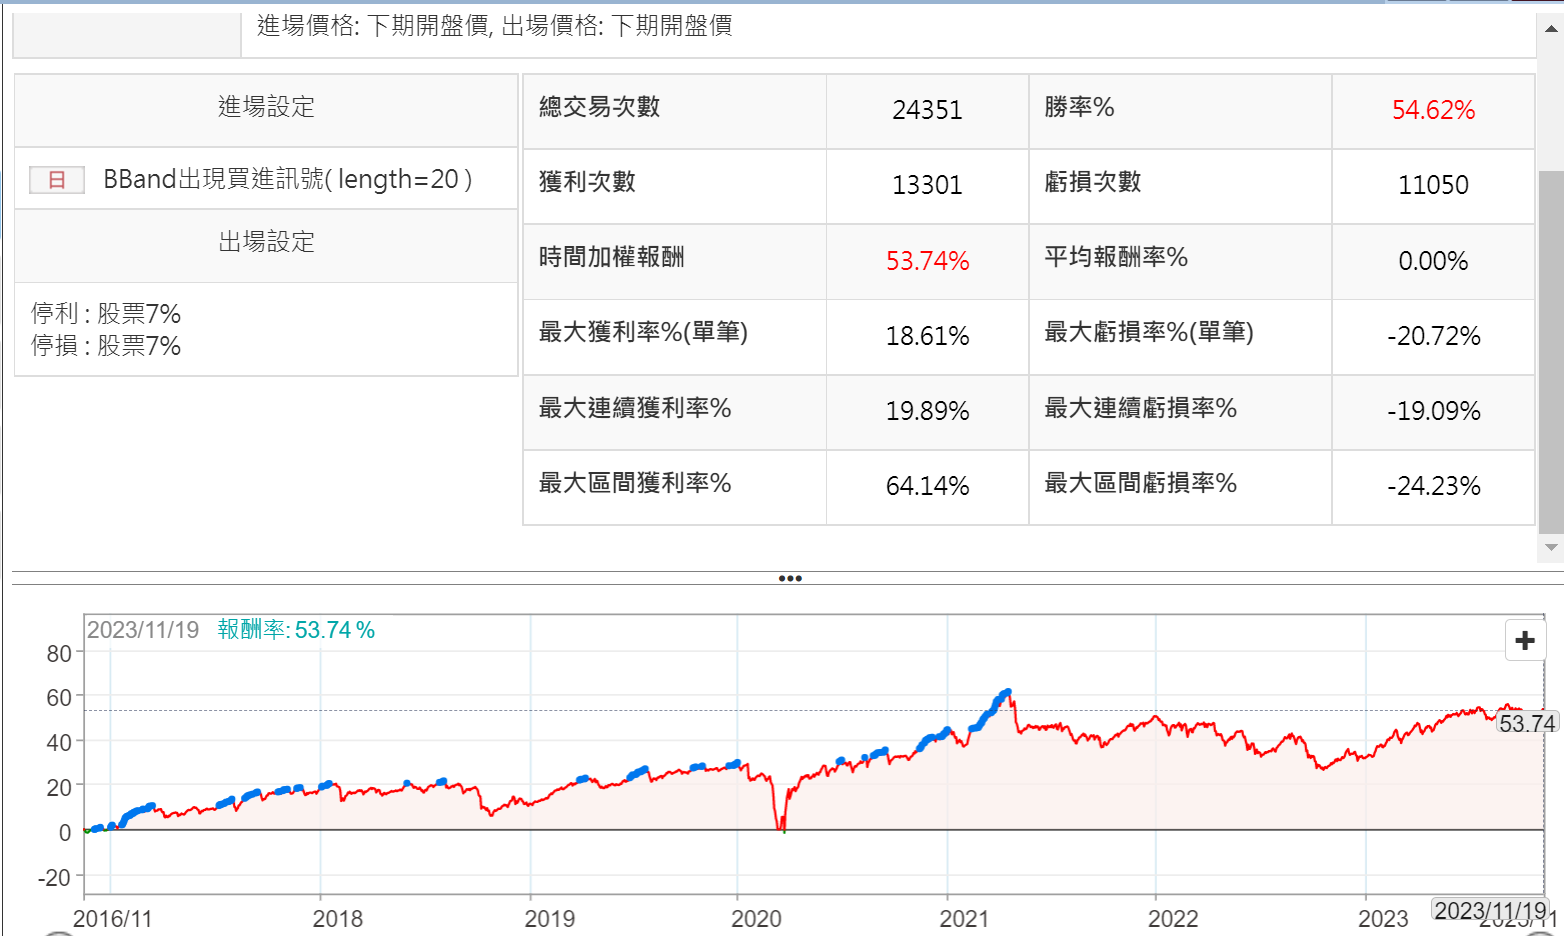Select the 24351 total trades value
Image resolution: width=1564 pixels, height=936 pixels.
(927, 110)
